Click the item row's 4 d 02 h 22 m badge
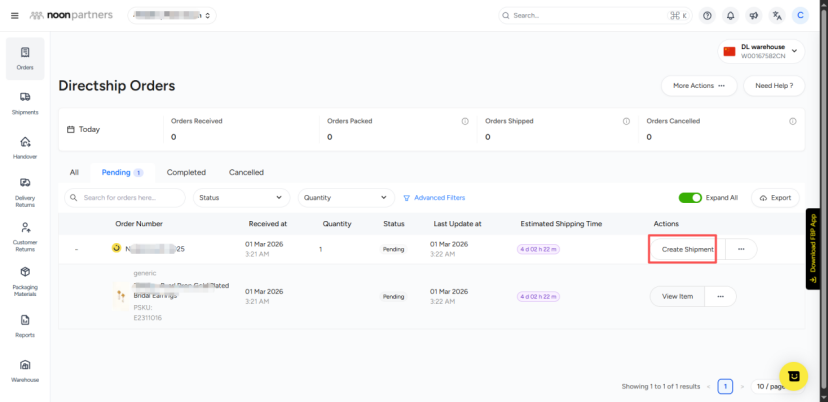The width and height of the screenshot is (828, 402). pyautogui.click(x=538, y=297)
